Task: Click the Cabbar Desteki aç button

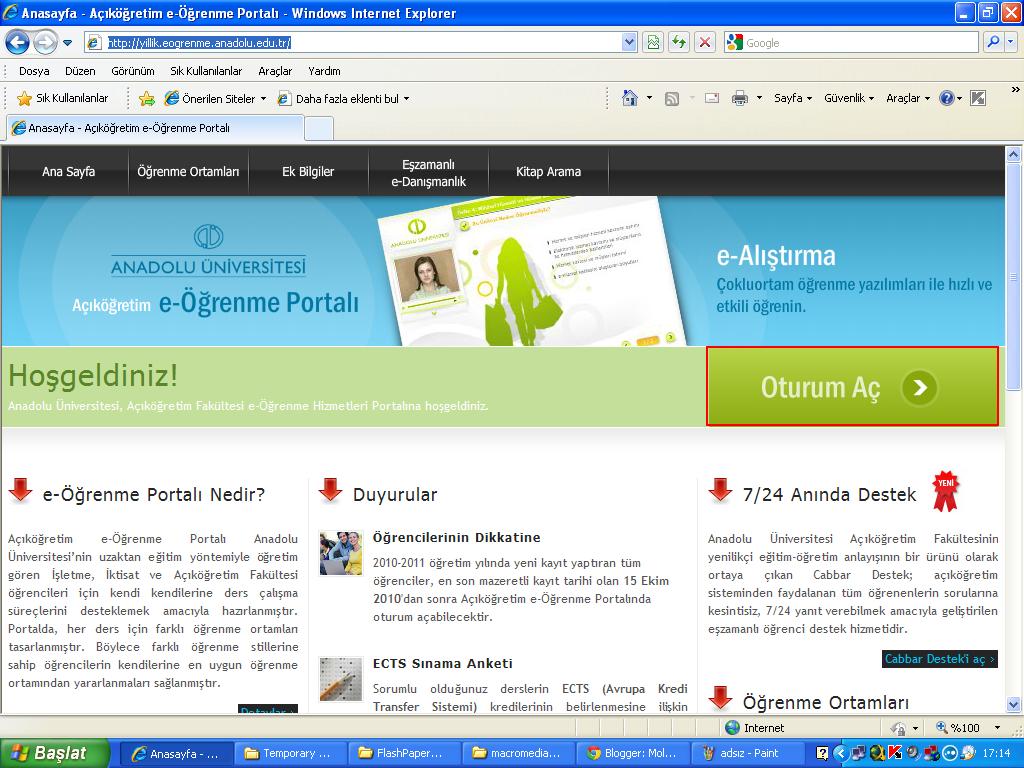Action: [x=940, y=659]
